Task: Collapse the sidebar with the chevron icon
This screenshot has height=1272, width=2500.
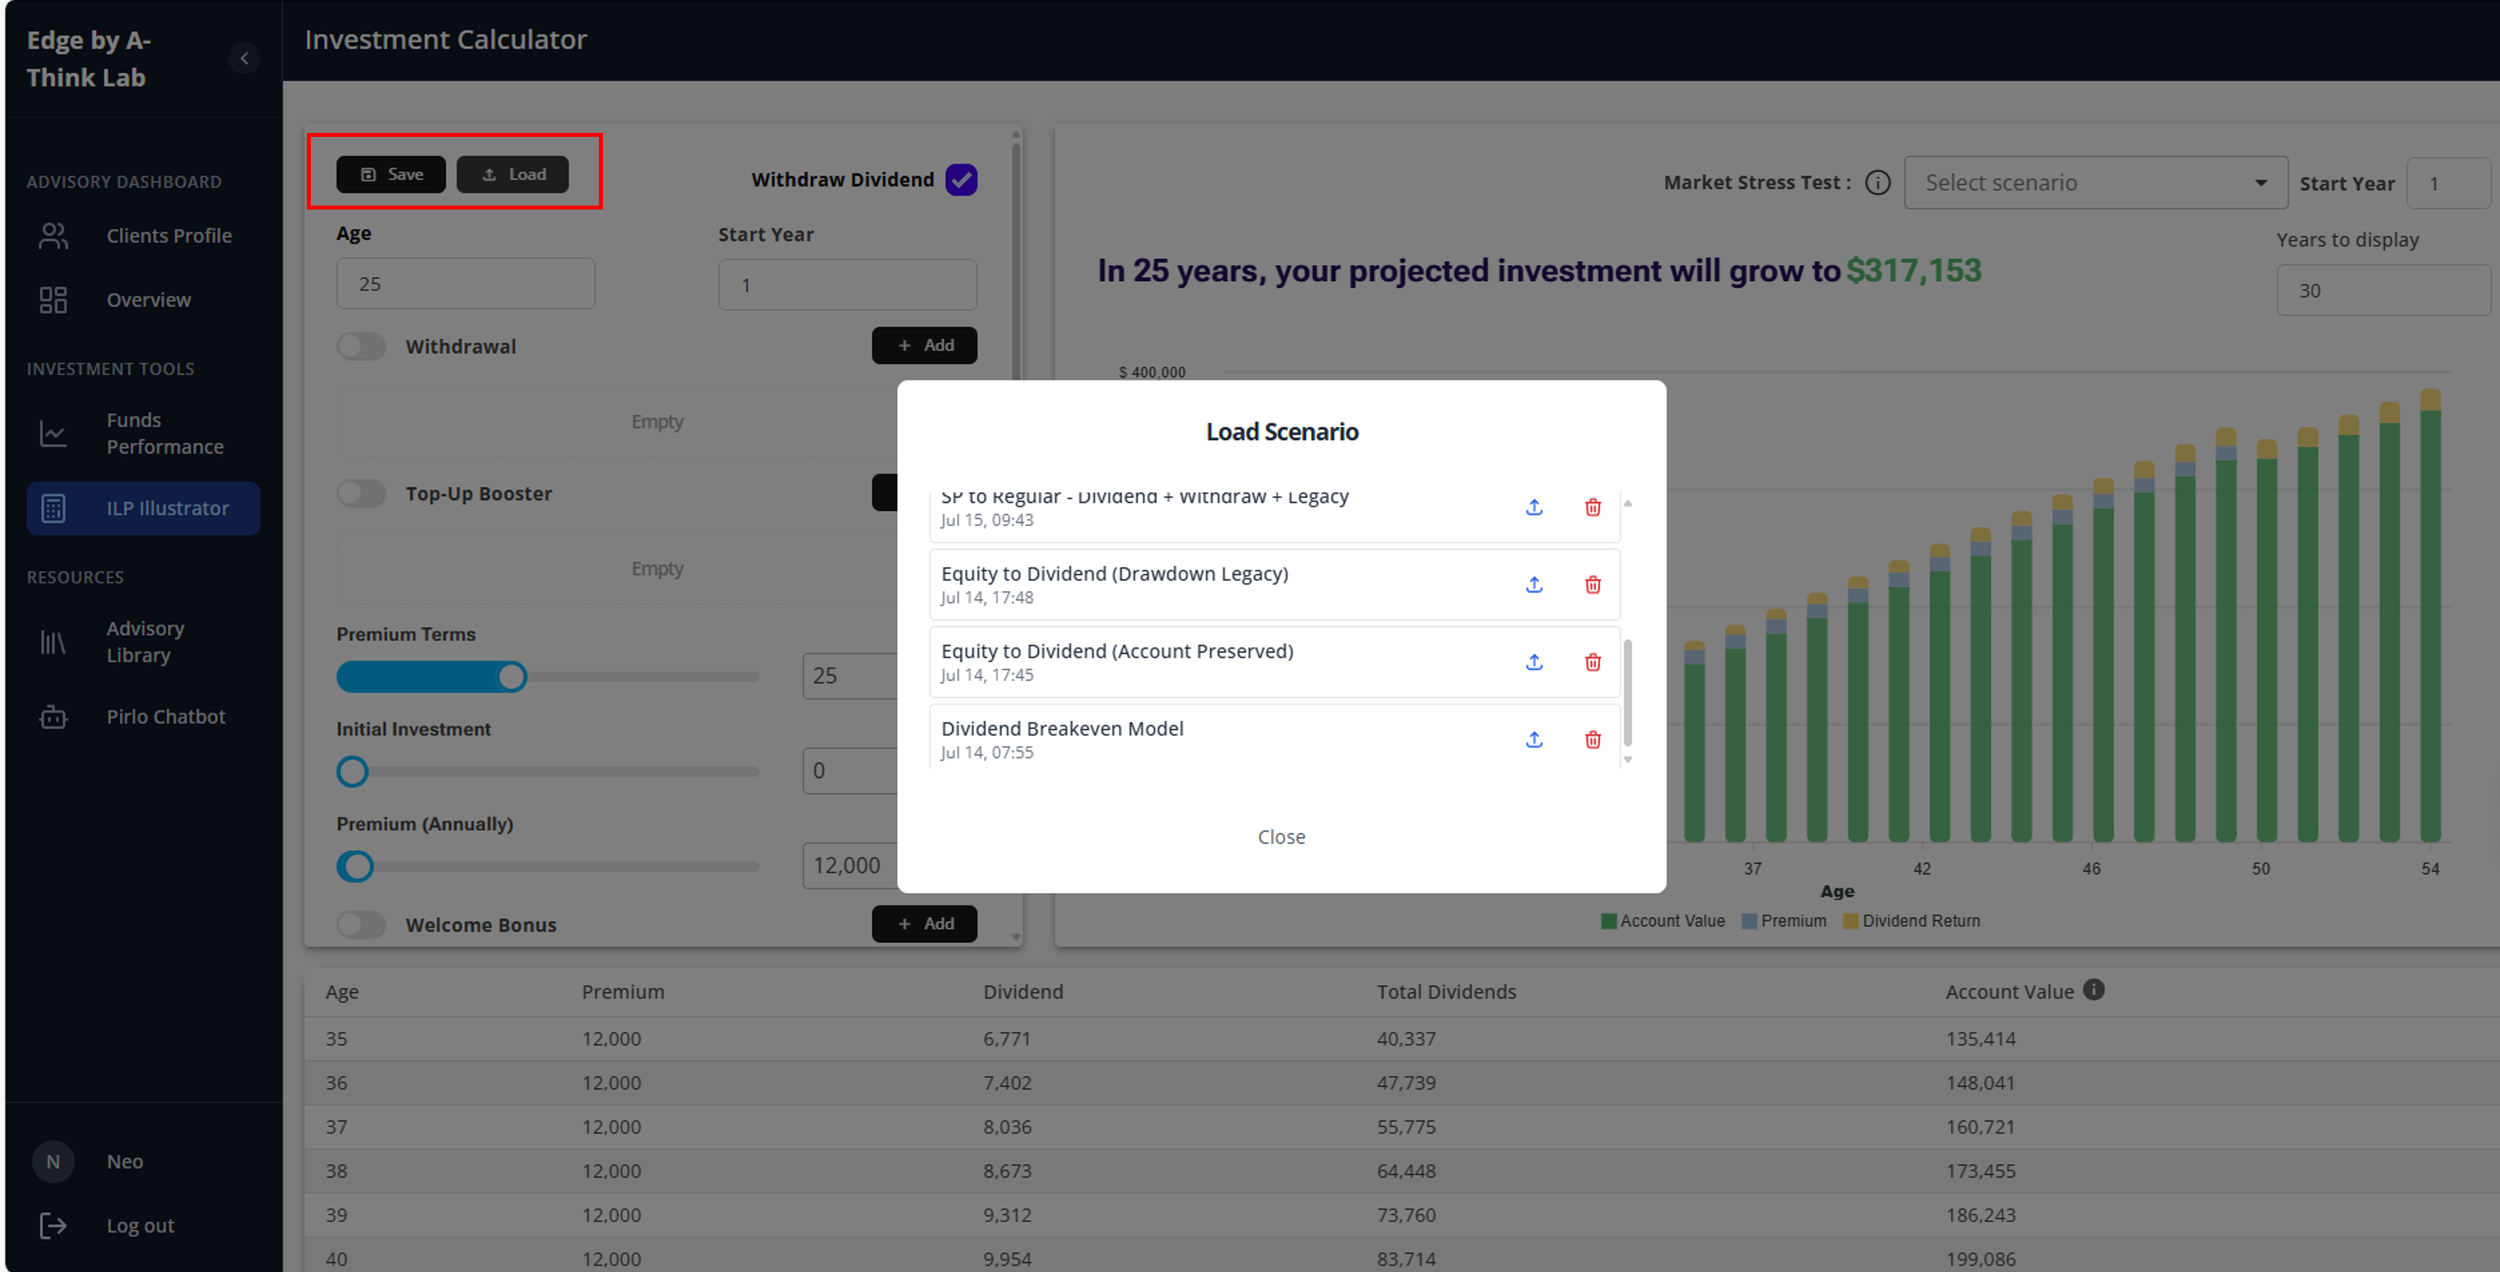Action: [x=244, y=58]
